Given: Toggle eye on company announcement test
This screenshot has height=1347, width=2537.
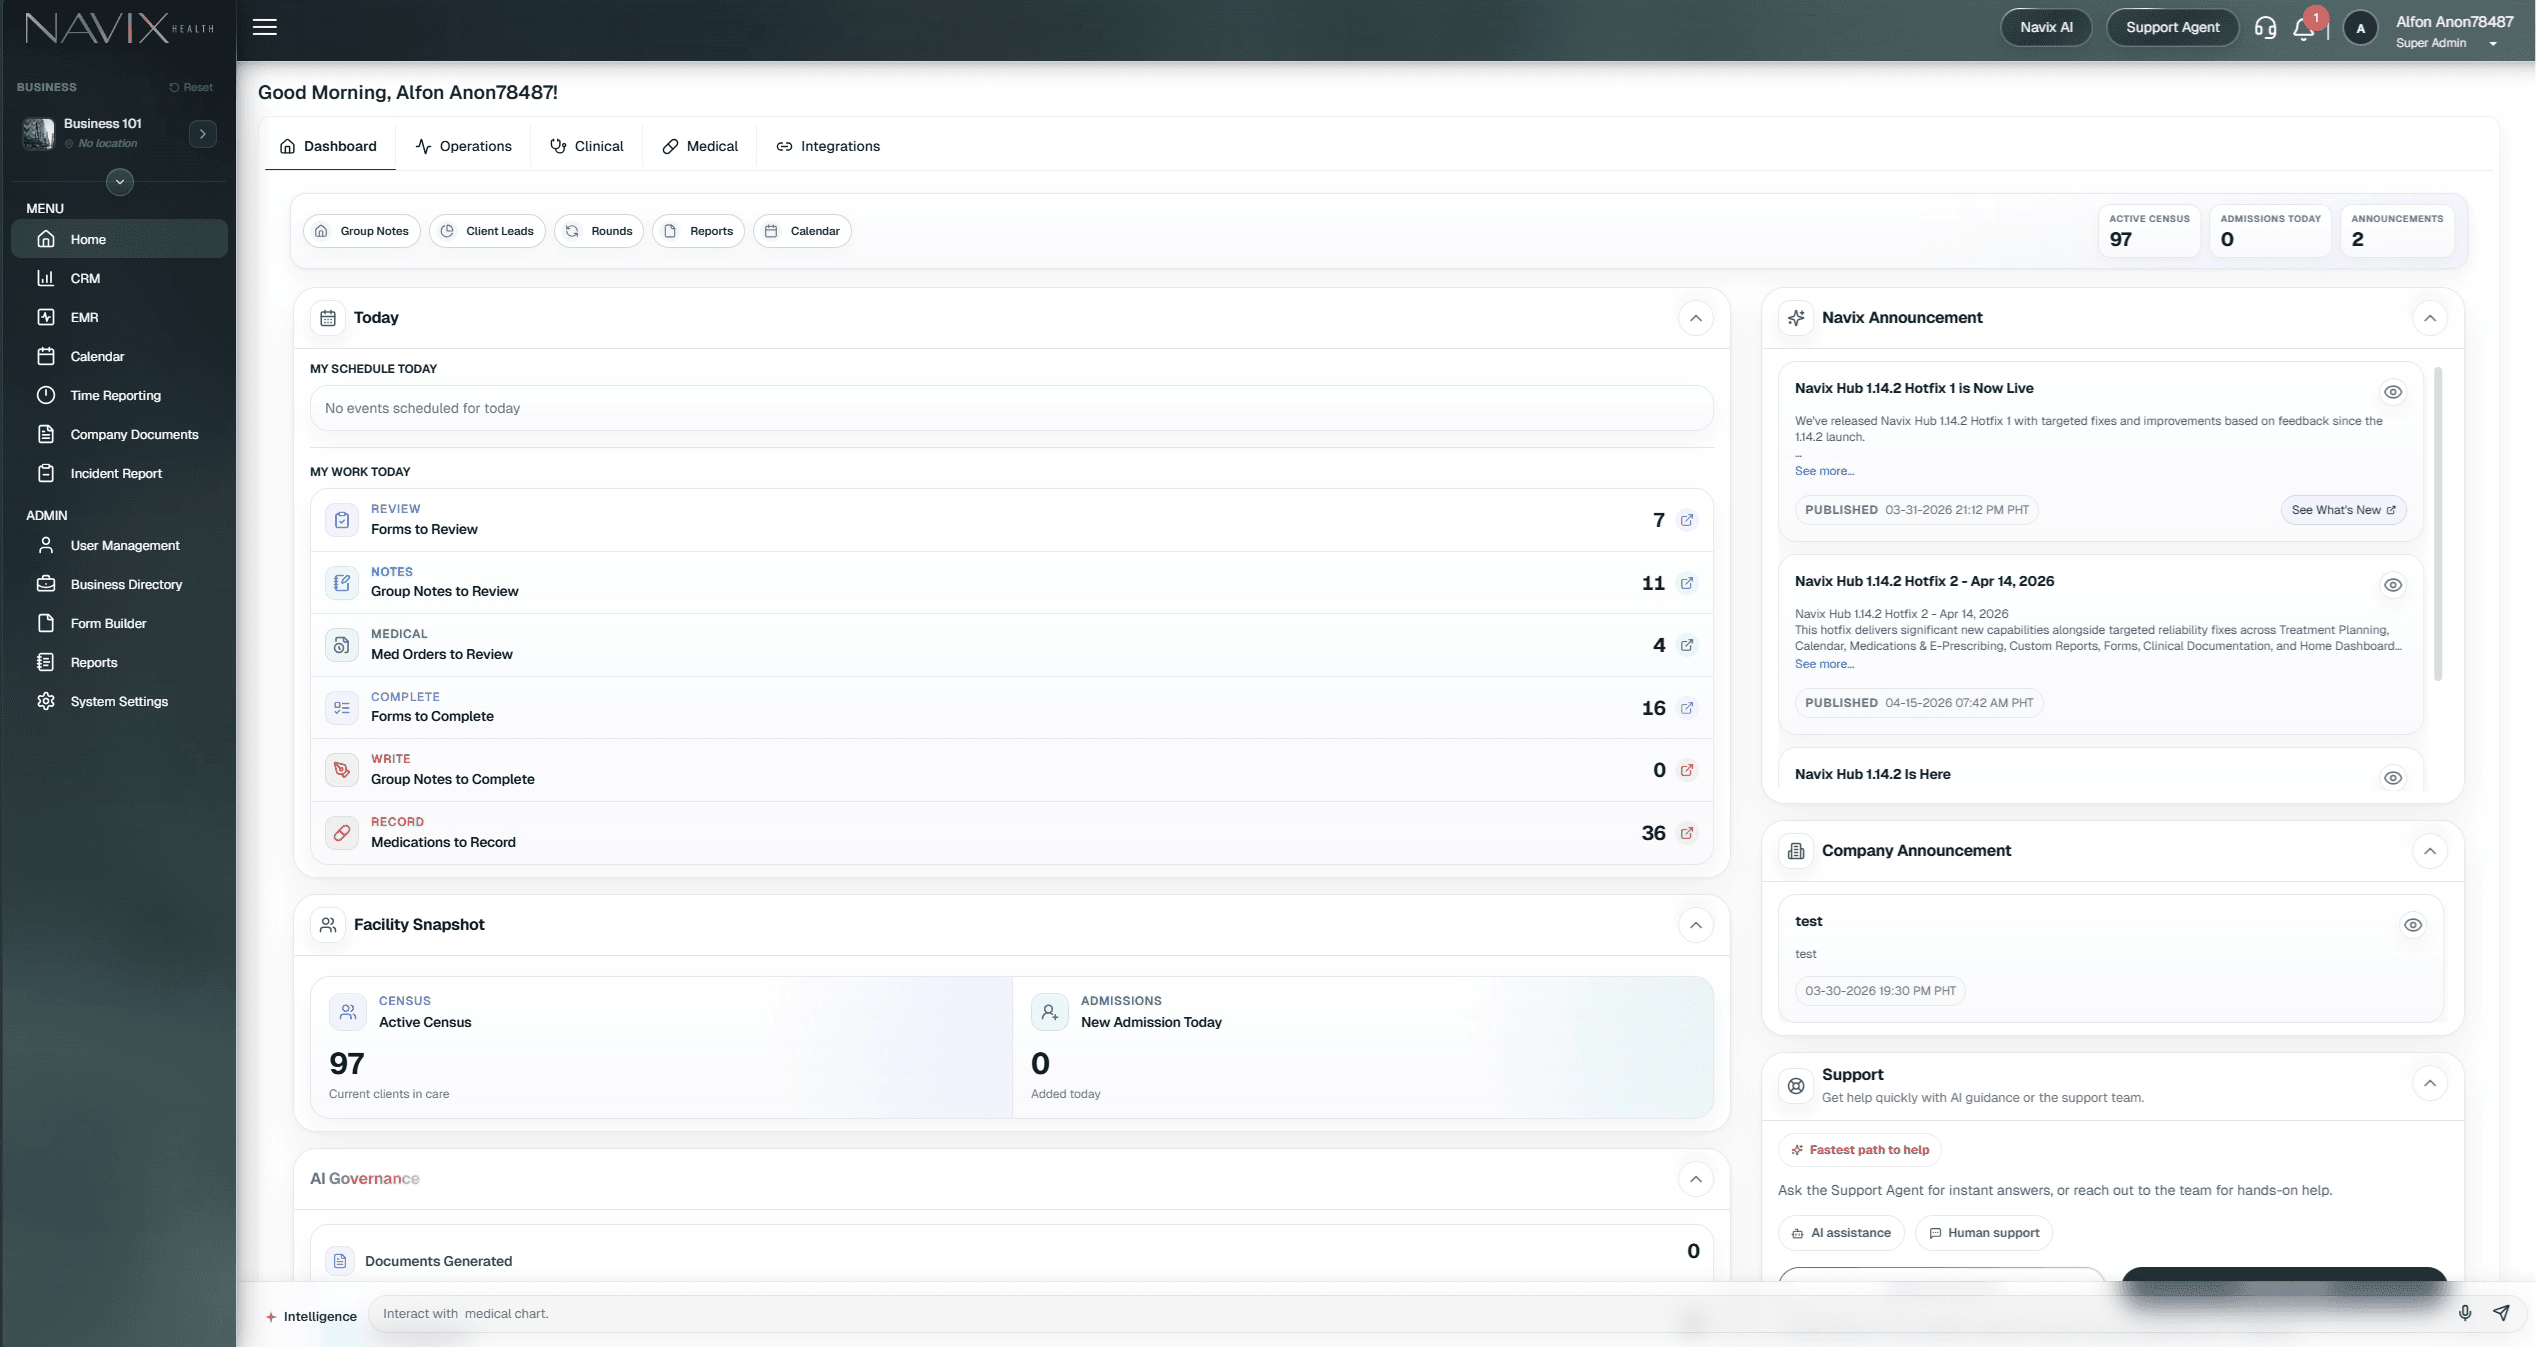Looking at the screenshot, I should click(x=2413, y=925).
